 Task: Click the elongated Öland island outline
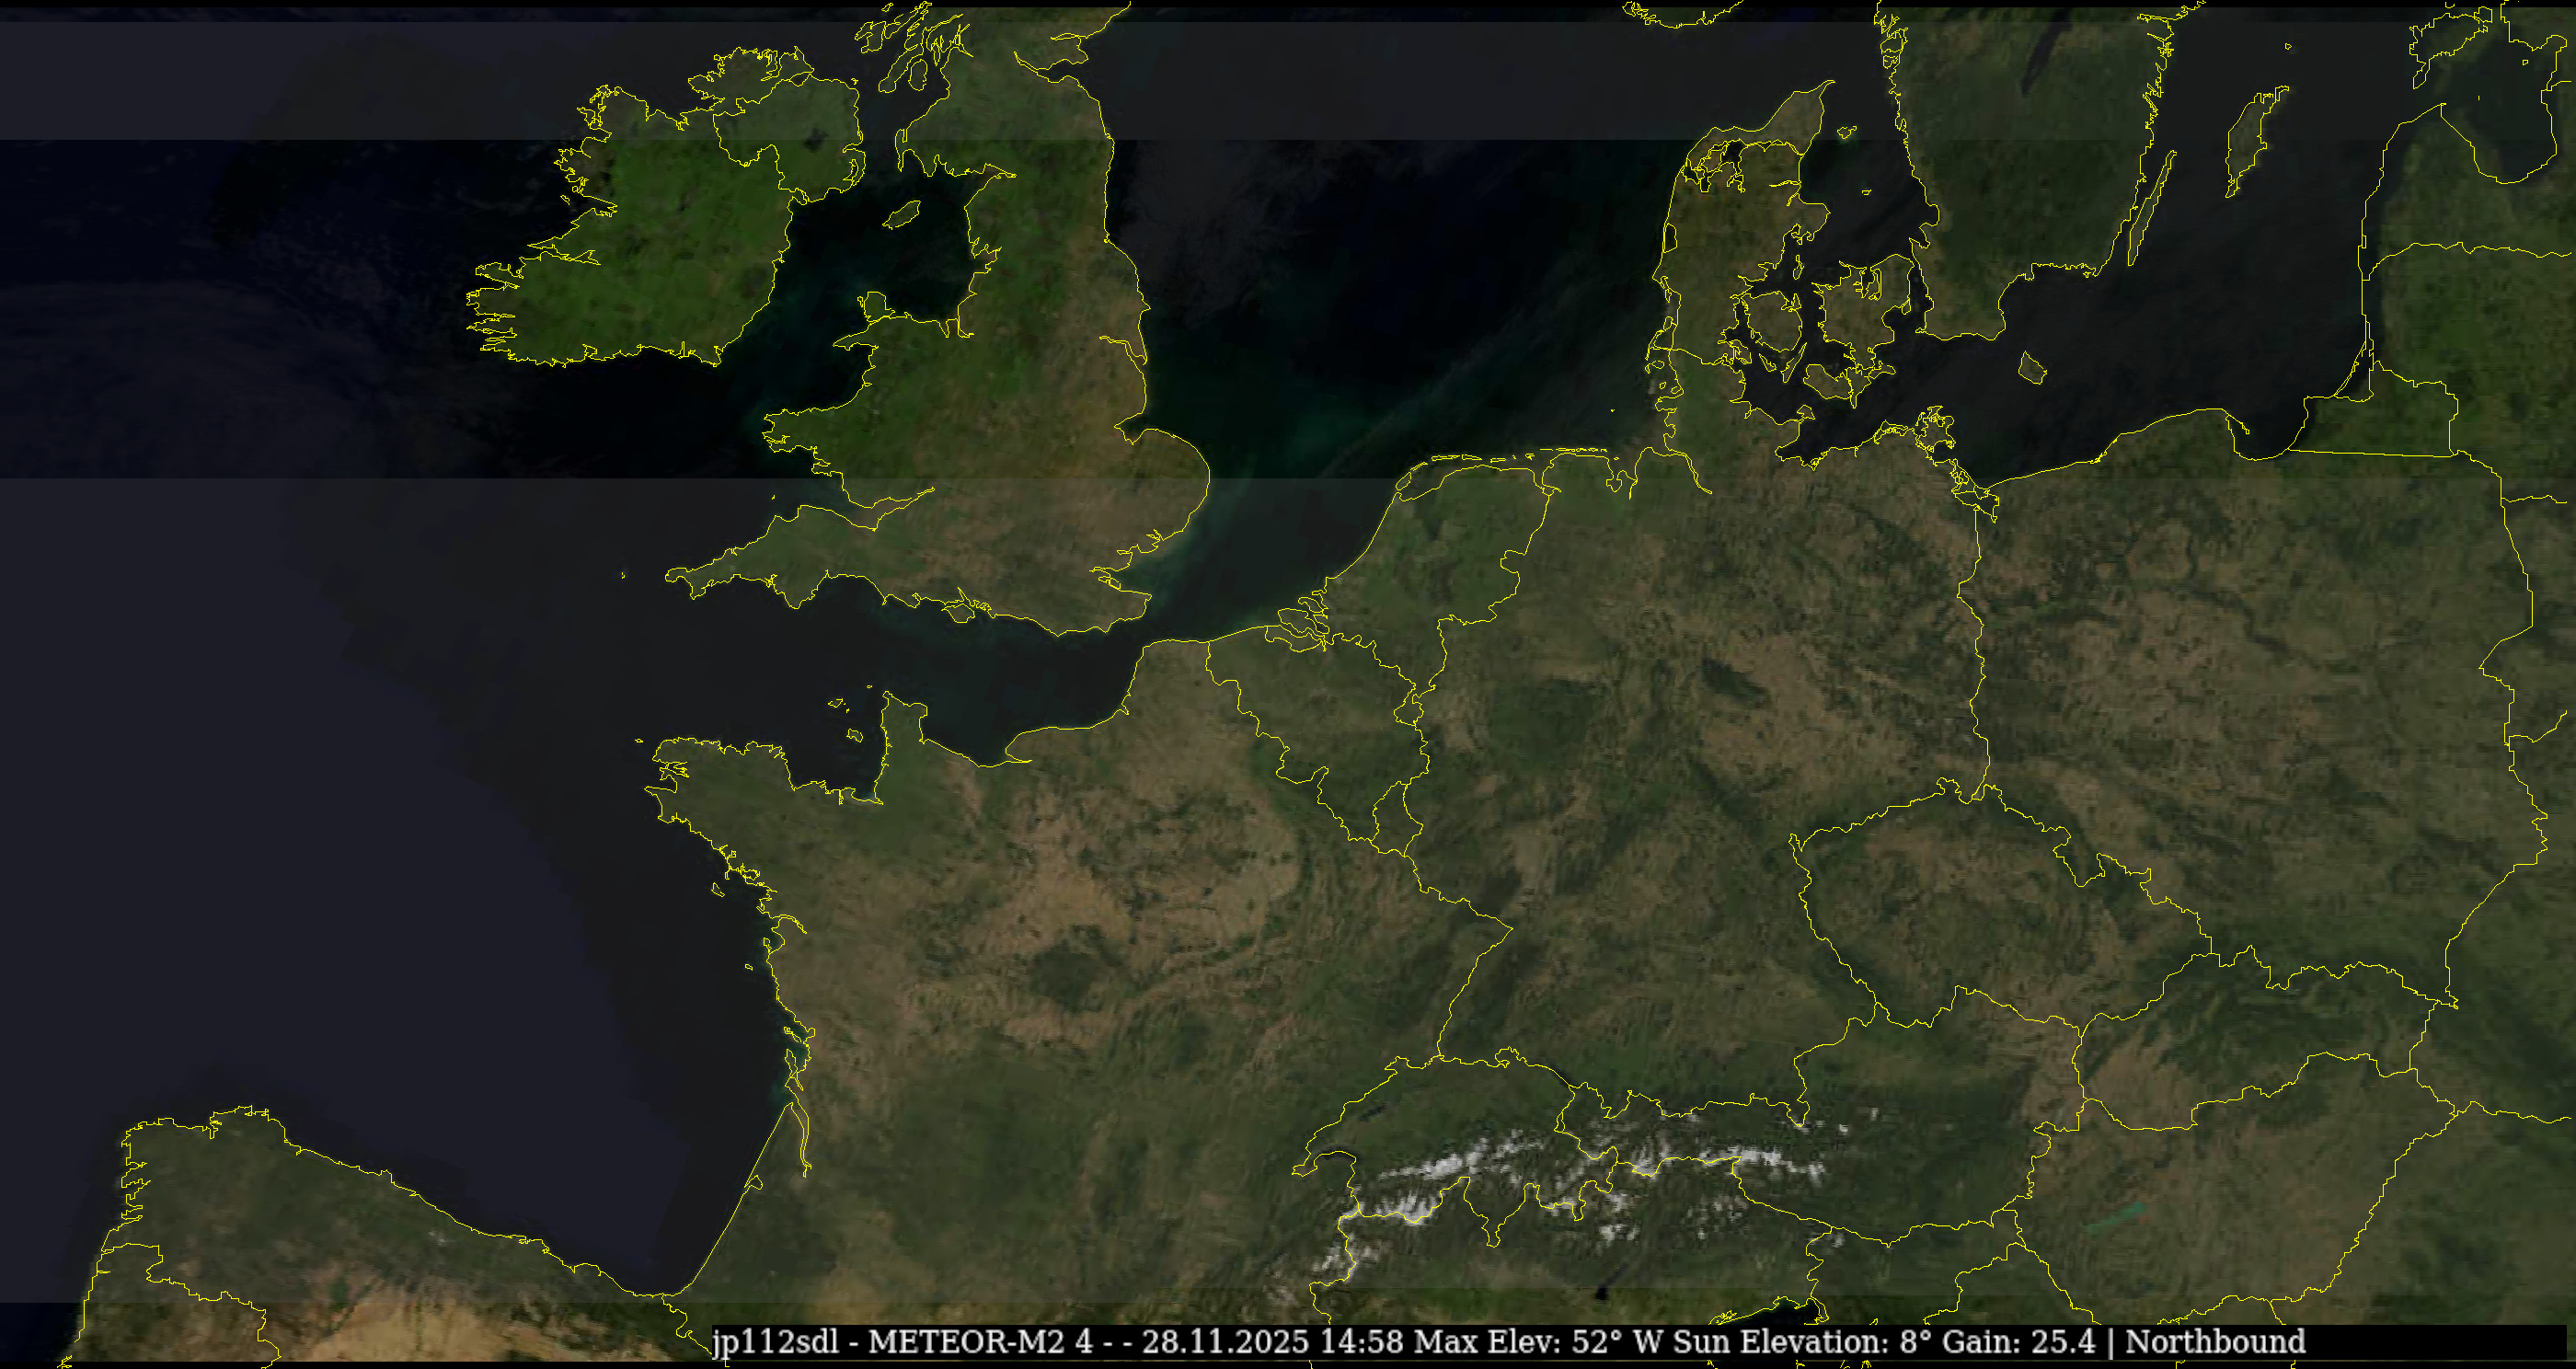point(2150,208)
